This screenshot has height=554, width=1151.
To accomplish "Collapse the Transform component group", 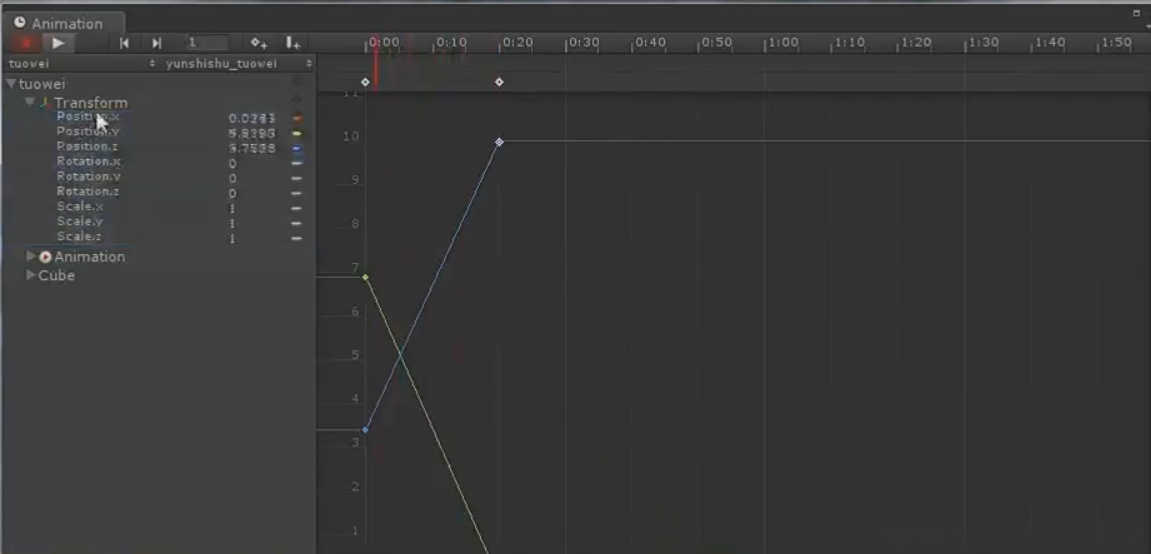I will point(29,102).
